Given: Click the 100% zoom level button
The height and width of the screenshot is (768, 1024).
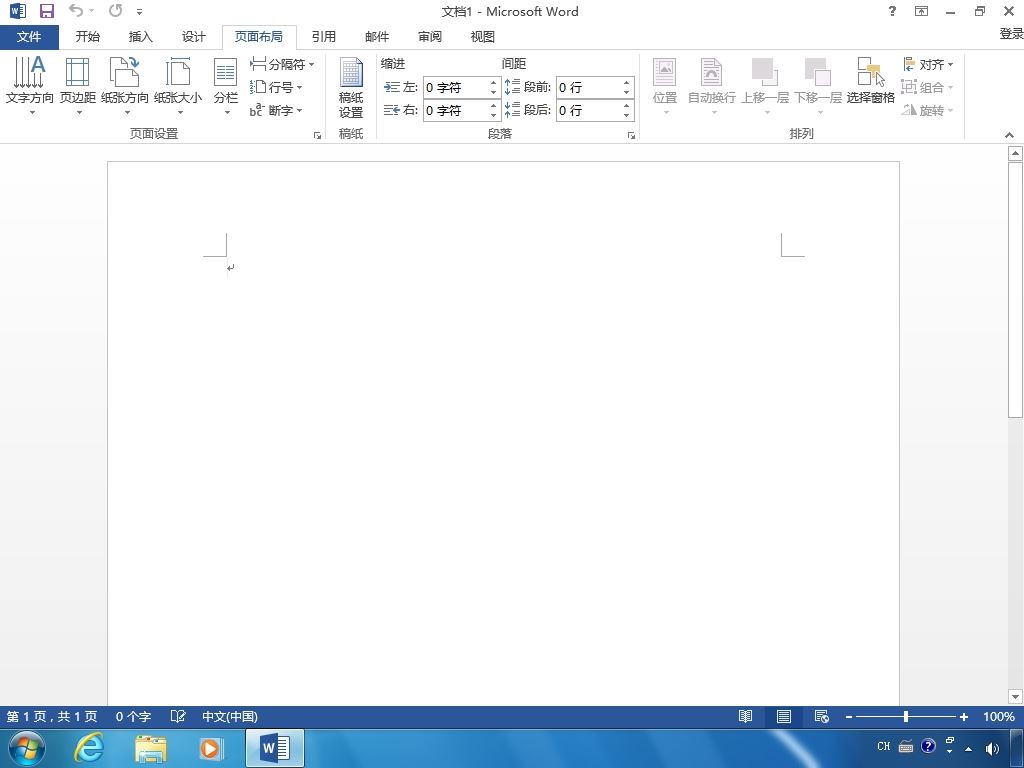Looking at the screenshot, I should (x=999, y=716).
